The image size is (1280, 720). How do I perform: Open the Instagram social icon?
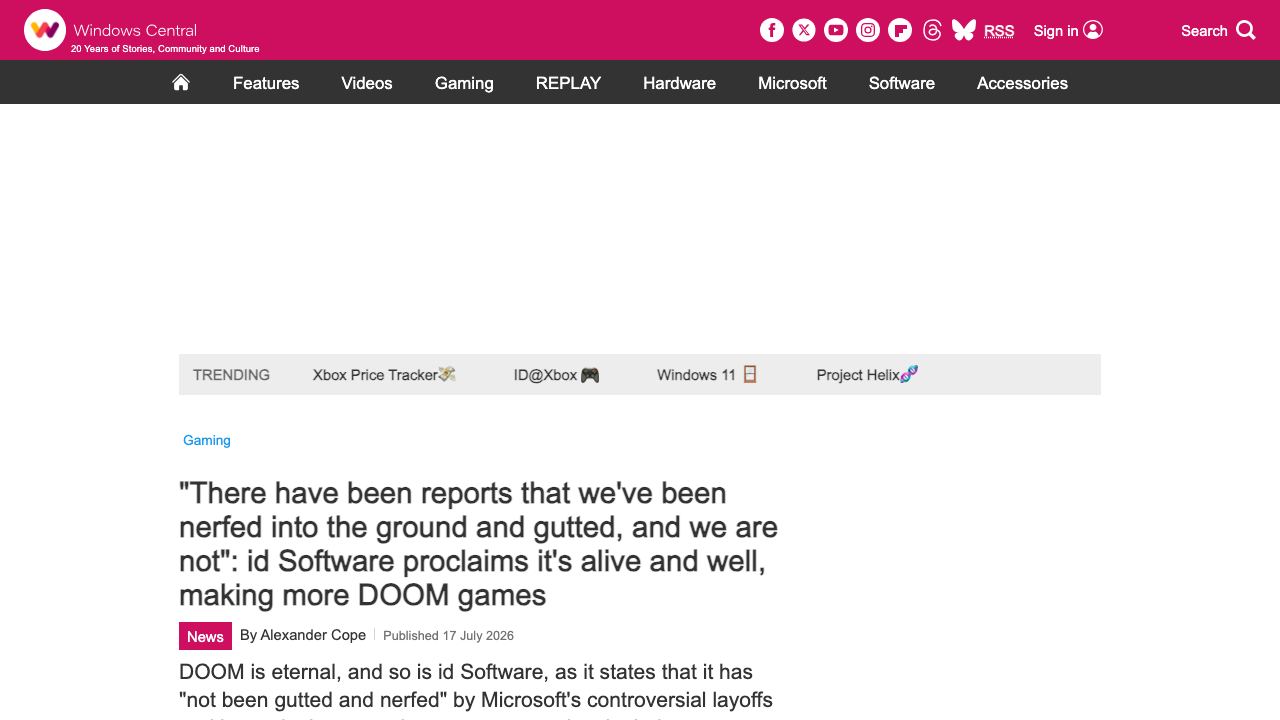[x=868, y=30]
